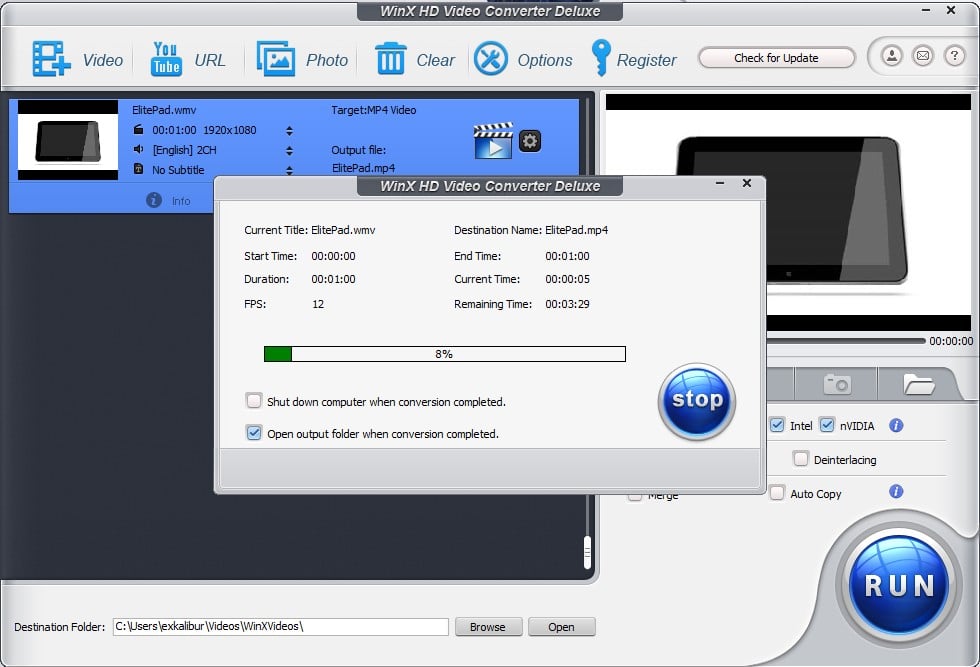Switch to the camera snapshot tab
This screenshot has height=667, width=980.
[x=836, y=384]
